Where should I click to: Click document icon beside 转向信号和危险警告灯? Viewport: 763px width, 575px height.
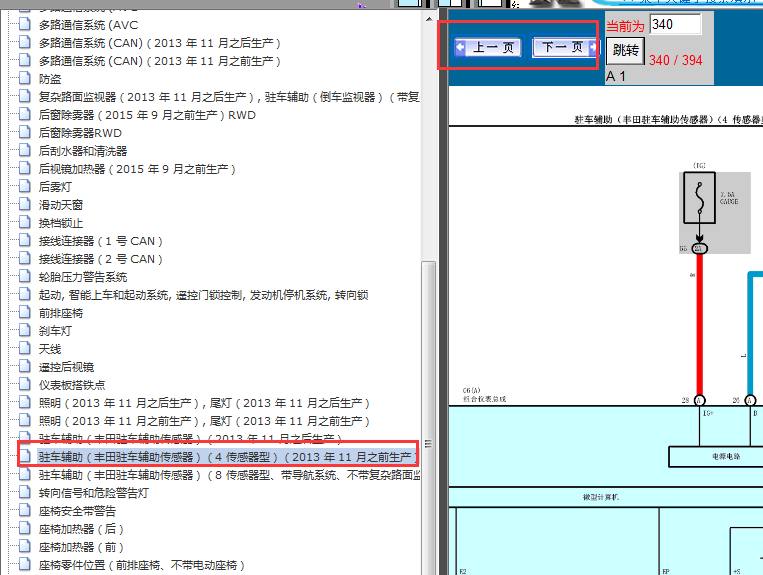24,492
